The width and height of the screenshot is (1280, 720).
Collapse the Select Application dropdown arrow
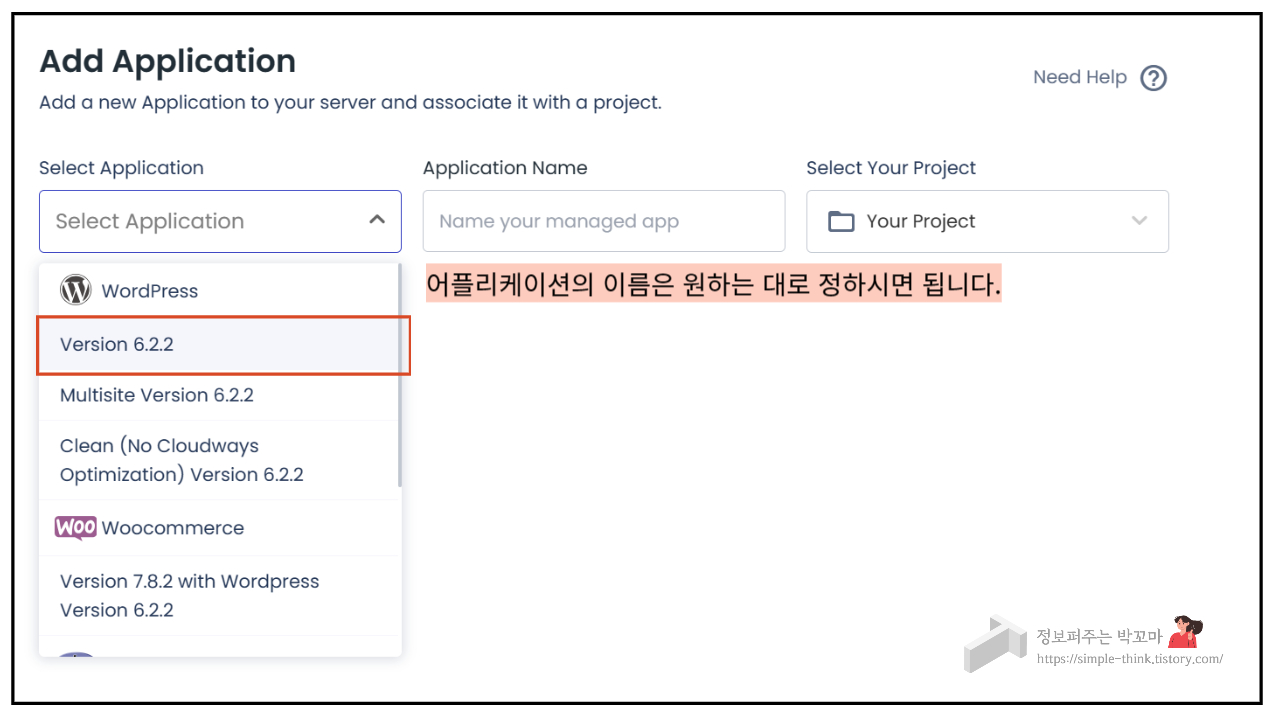(x=377, y=219)
